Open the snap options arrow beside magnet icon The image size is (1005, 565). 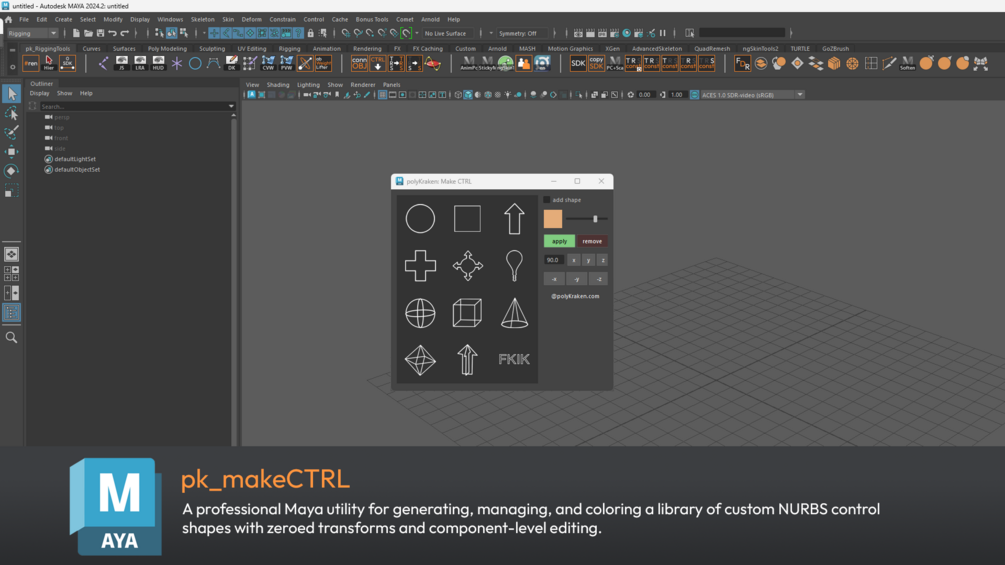click(417, 33)
